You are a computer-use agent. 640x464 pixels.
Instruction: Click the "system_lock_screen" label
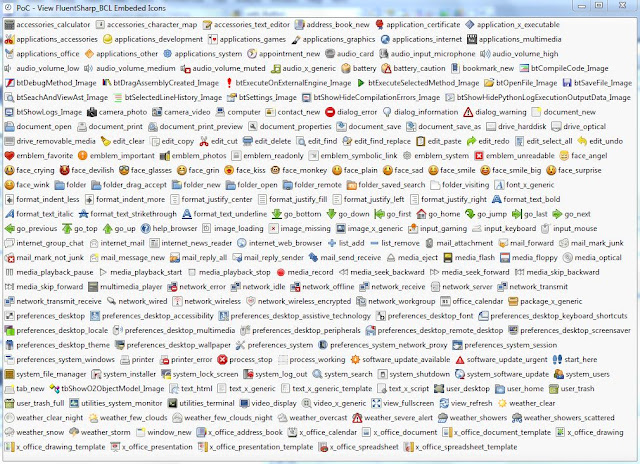[205, 374]
